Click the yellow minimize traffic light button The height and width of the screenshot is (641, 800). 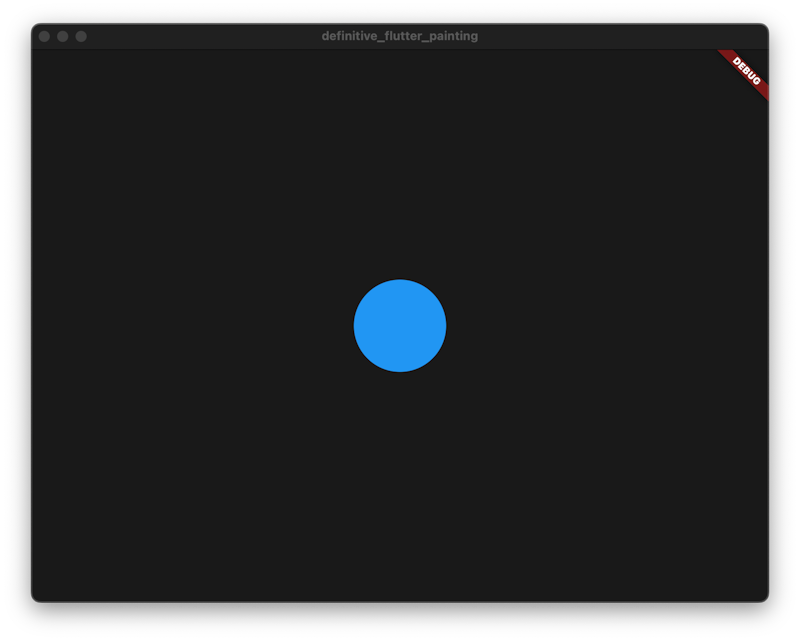pos(63,36)
